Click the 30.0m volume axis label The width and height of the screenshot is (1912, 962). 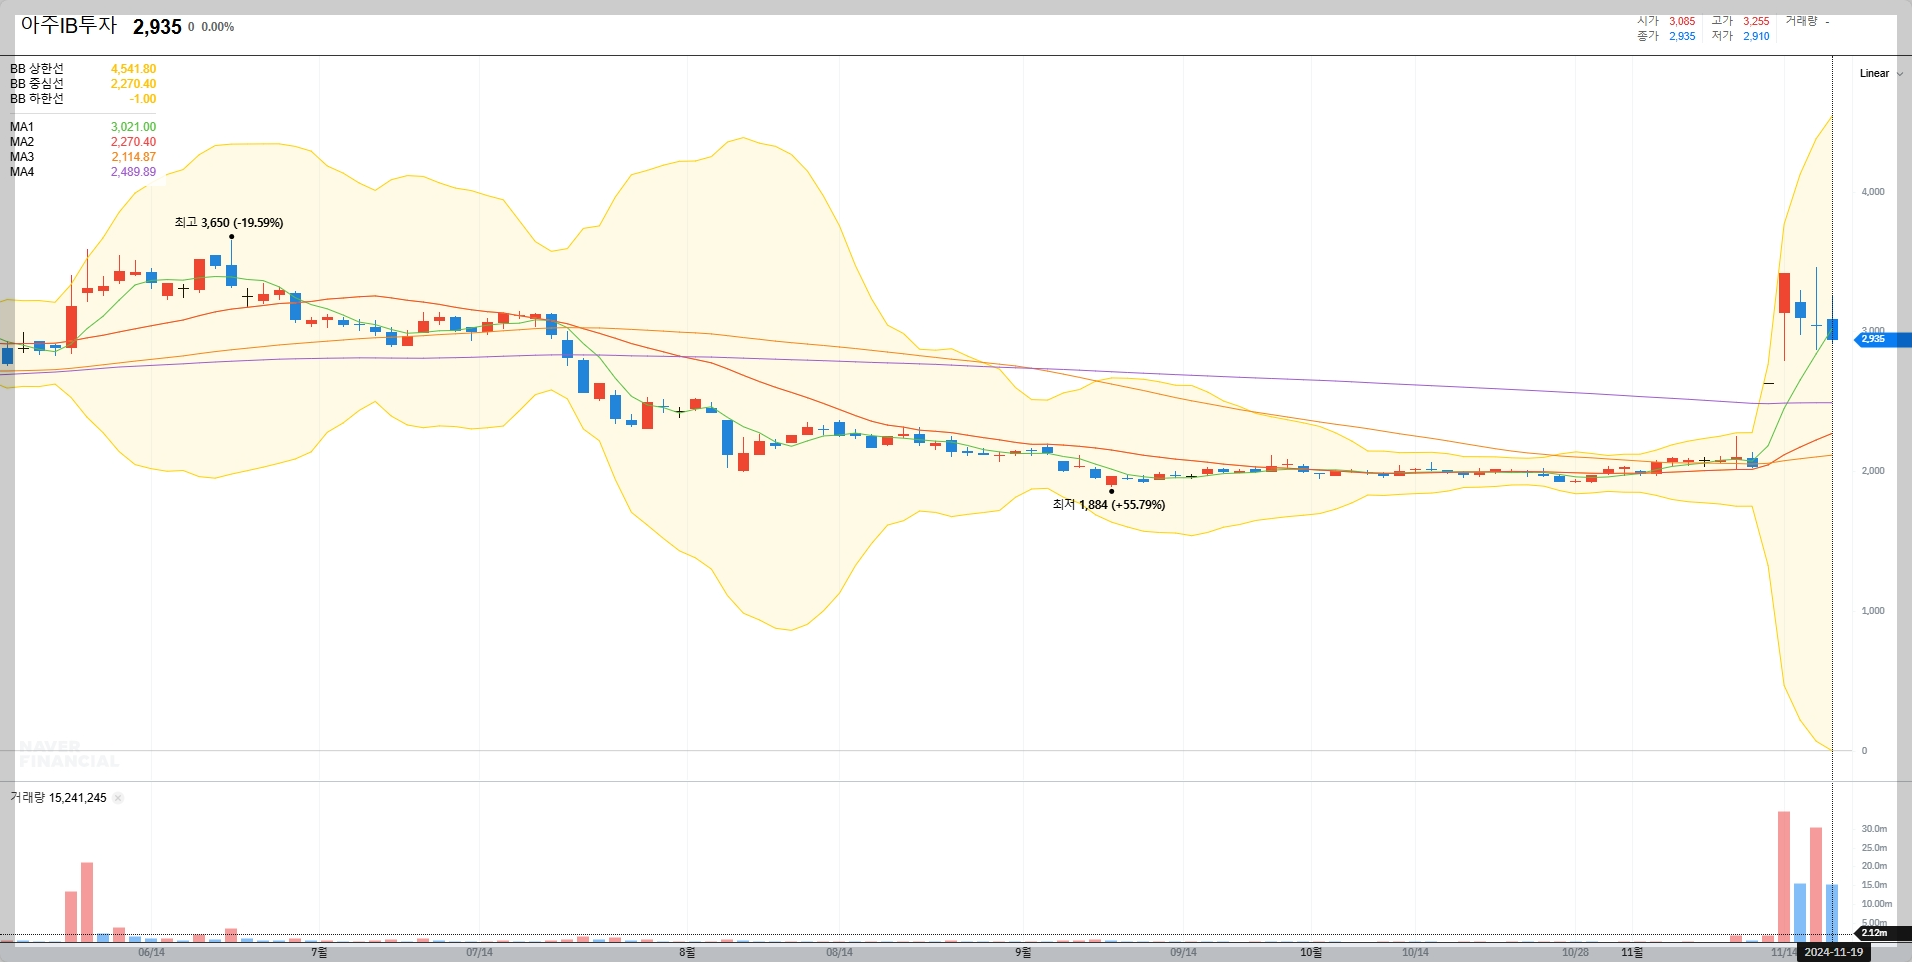pyautogui.click(x=1874, y=829)
